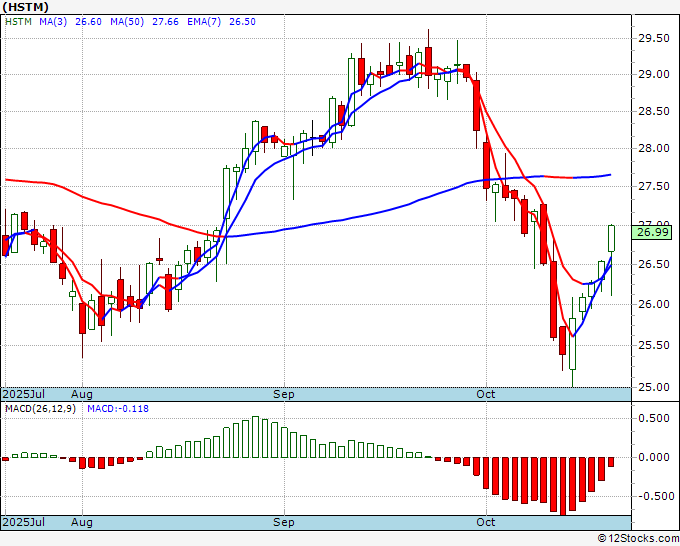Click the MACD(26,12,9) indicator label

point(40,409)
